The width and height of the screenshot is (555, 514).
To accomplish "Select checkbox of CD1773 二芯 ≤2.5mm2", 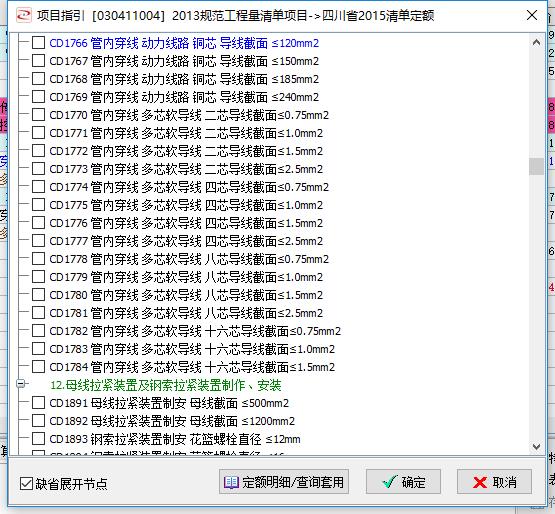I will point(38,169).
